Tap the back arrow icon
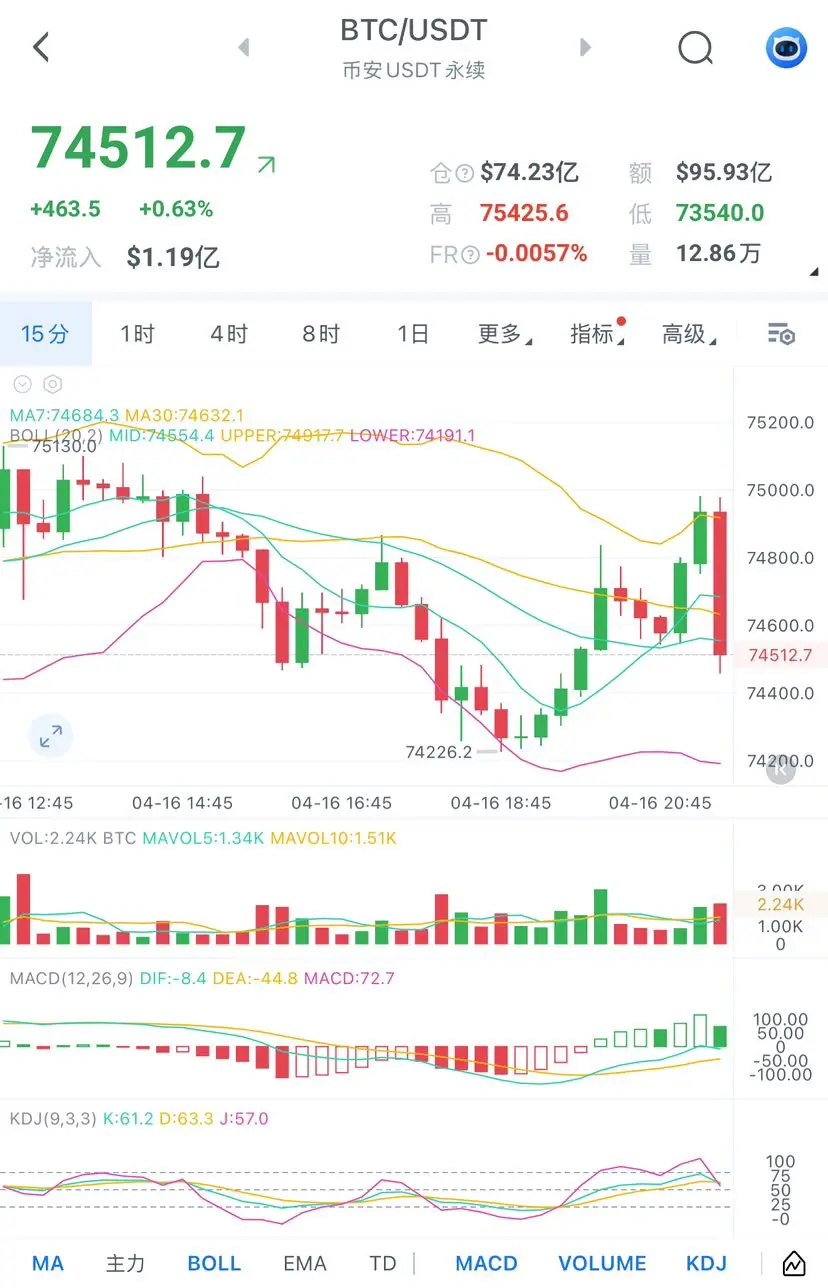This screenshot has height=1288, width=828. 41,47
